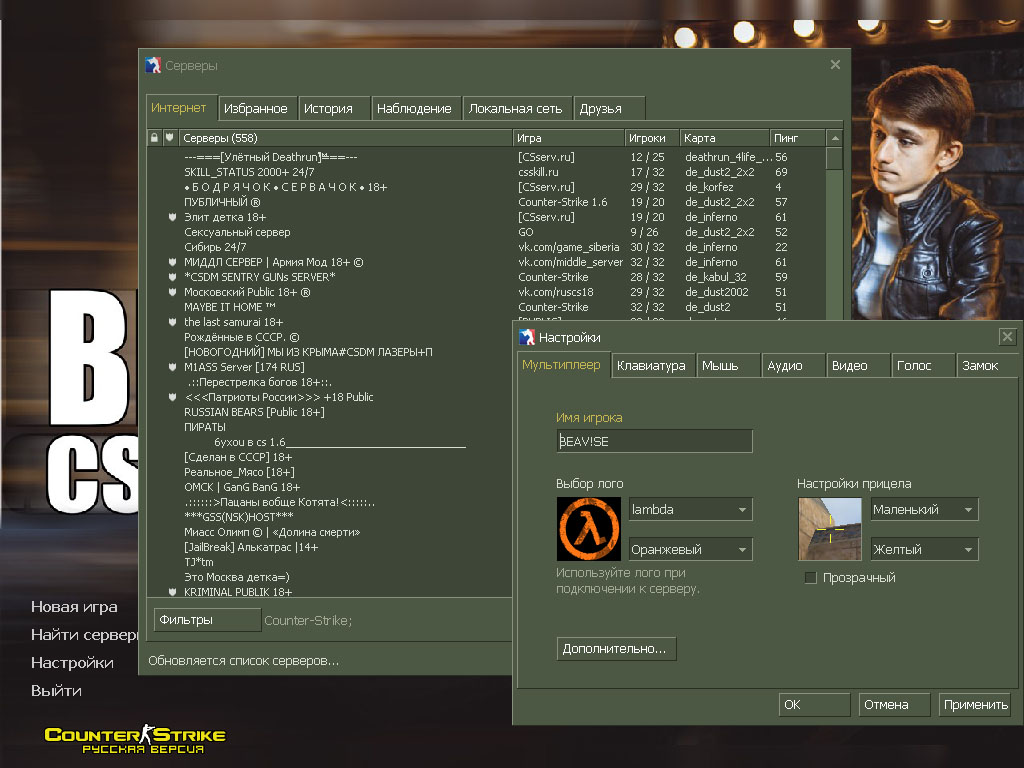Click the crosshair preview image

(830, 529)
